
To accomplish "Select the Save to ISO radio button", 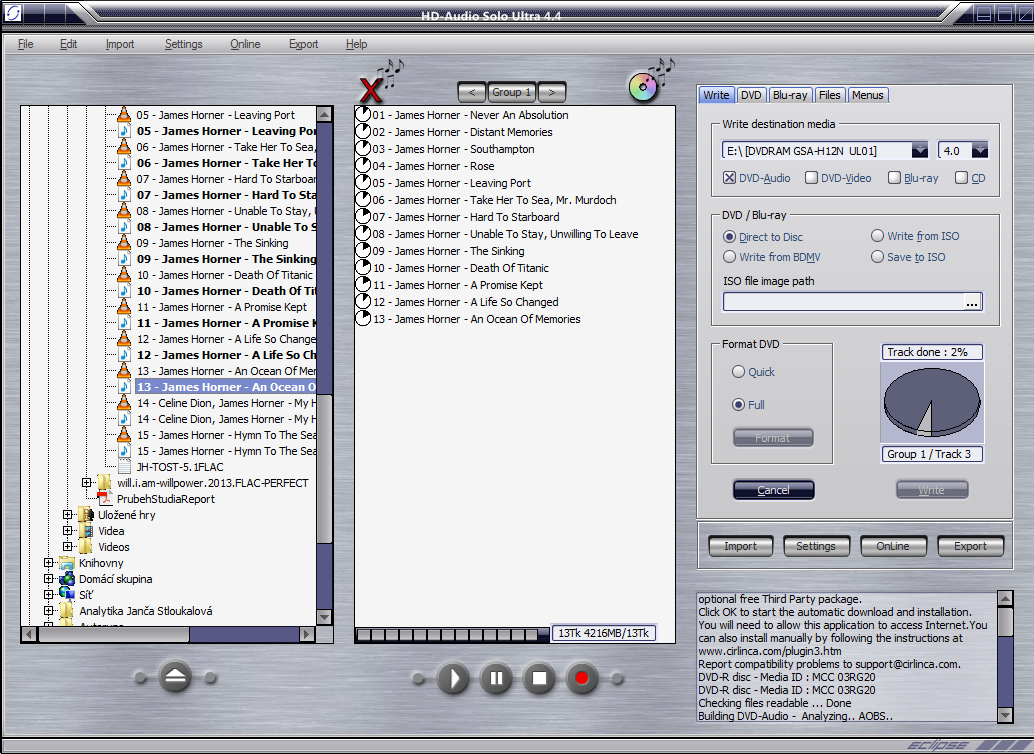I will pyautogui.click(x=877, y=257).
